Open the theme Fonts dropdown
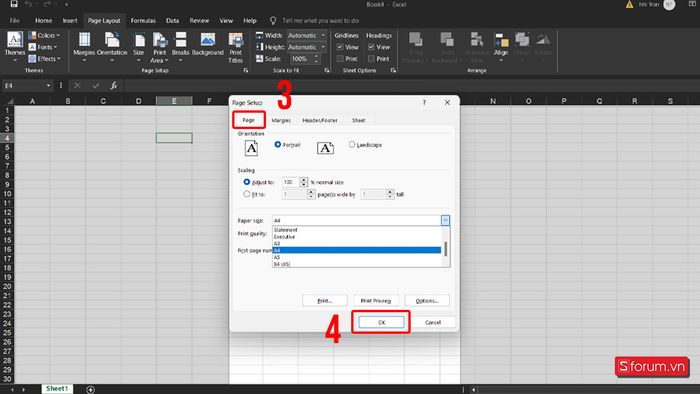Viewport: 700px width, 394px height. [43, 47]
